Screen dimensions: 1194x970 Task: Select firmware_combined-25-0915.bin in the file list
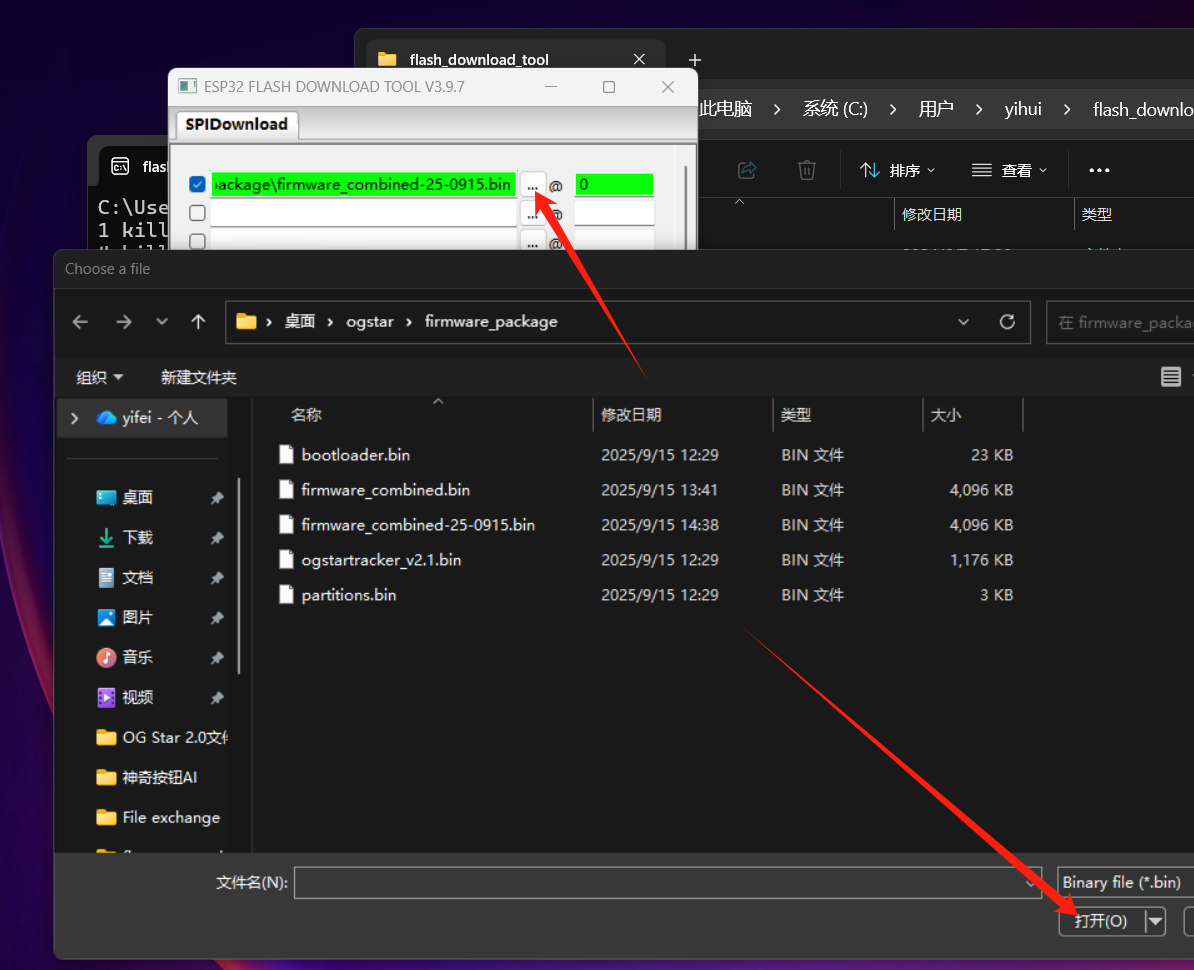(418, 525)
